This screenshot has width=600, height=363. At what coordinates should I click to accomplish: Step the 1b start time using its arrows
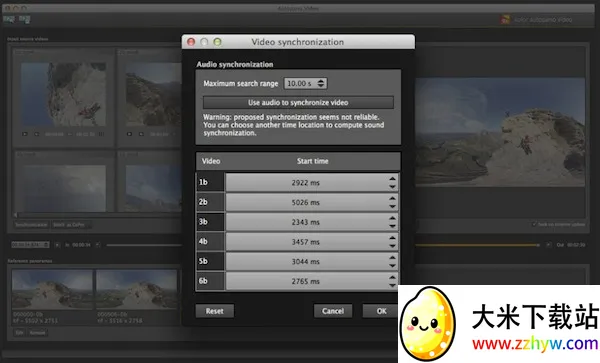(392, 183)
